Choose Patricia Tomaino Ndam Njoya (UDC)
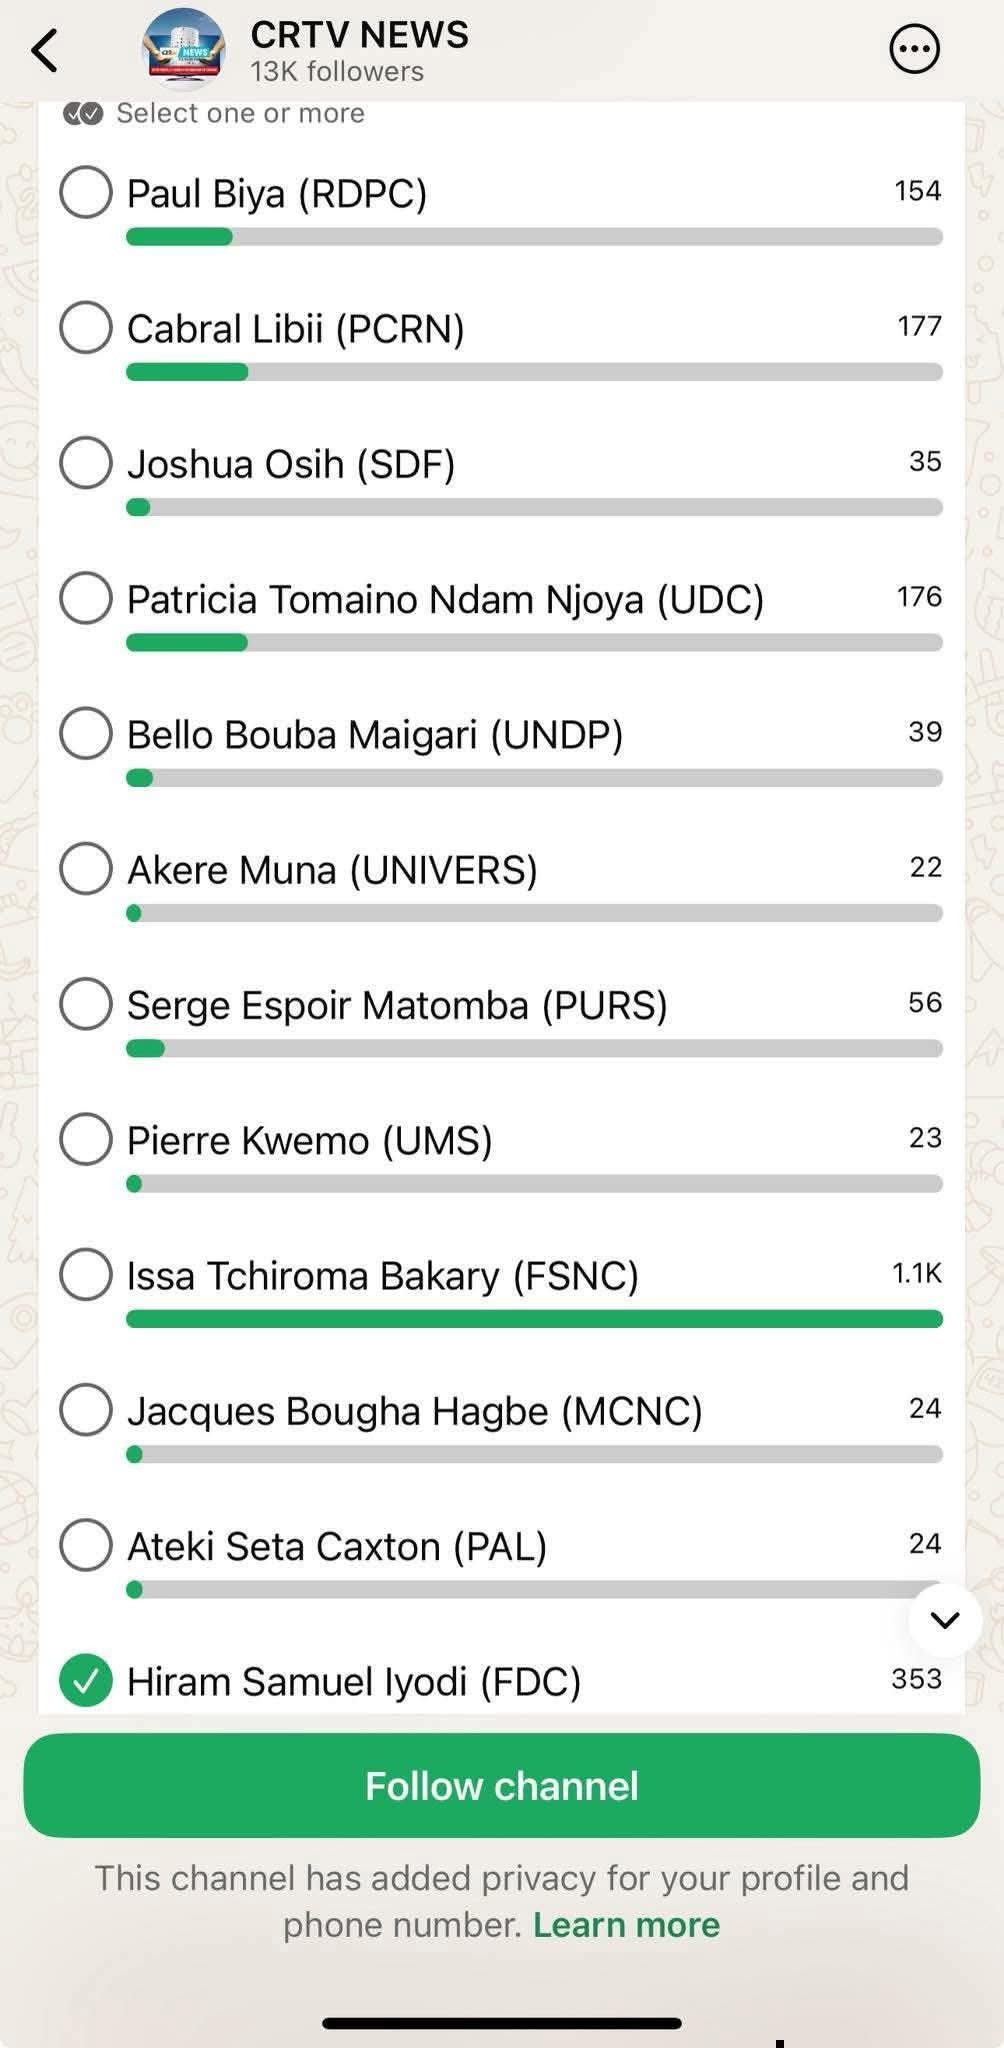 [86, 598]
